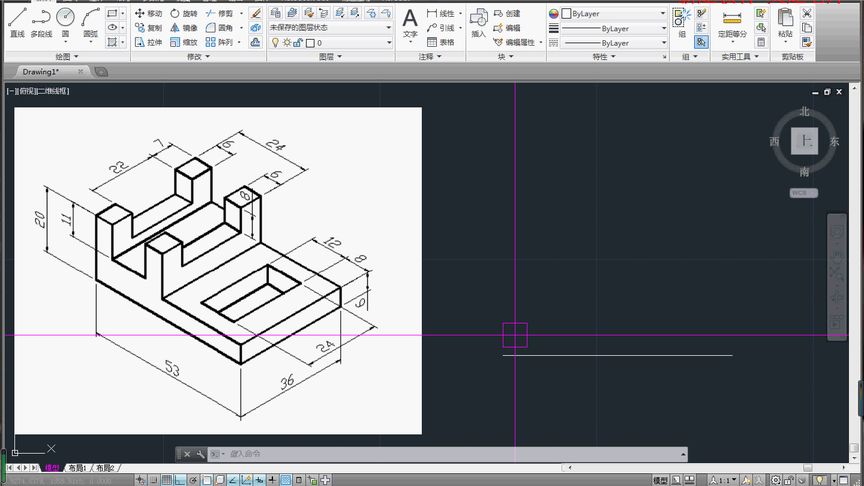Switch to the 布局1 layout tab
The image size is (864, 486).
tap(77, 468)
